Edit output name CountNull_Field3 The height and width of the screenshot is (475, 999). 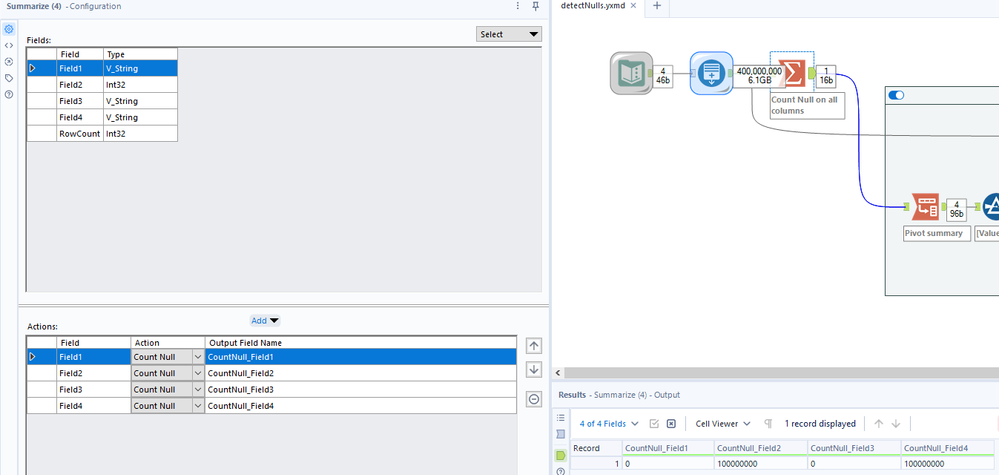click(361, 390)
